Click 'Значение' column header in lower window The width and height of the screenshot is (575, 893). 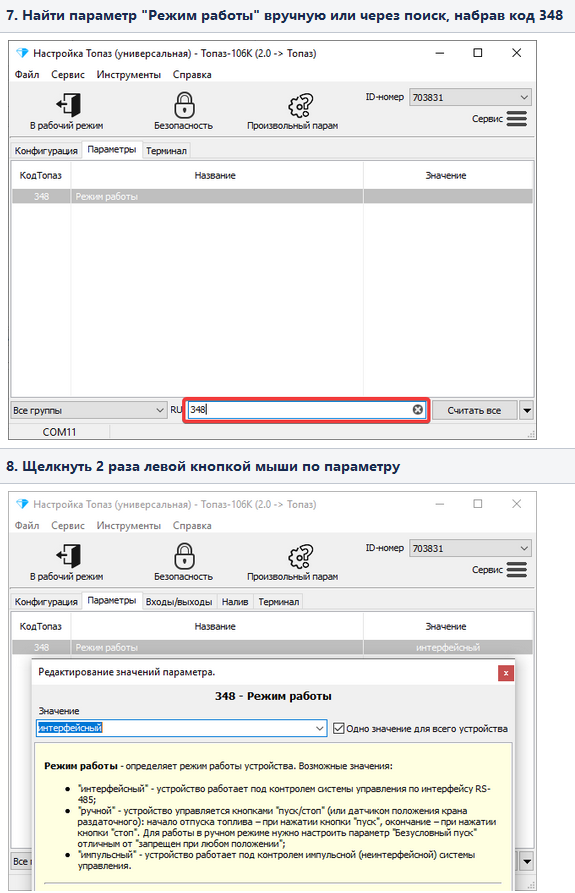446,626
